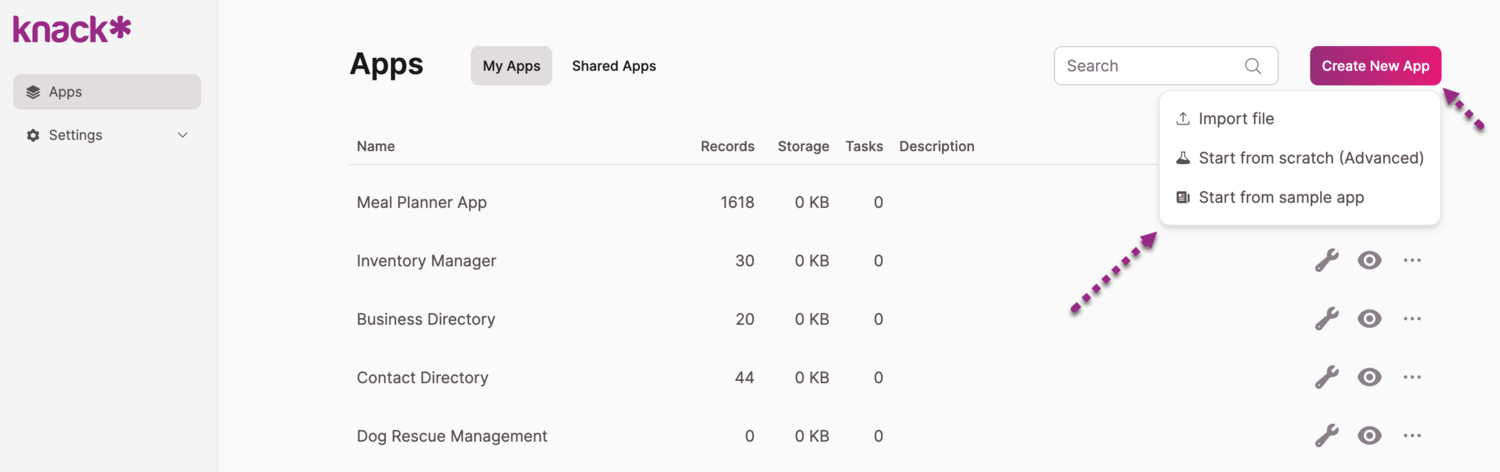Click the Knack logo
Image resolution: width=1500 pixels, height=472 pixels.
click(72, 29)
